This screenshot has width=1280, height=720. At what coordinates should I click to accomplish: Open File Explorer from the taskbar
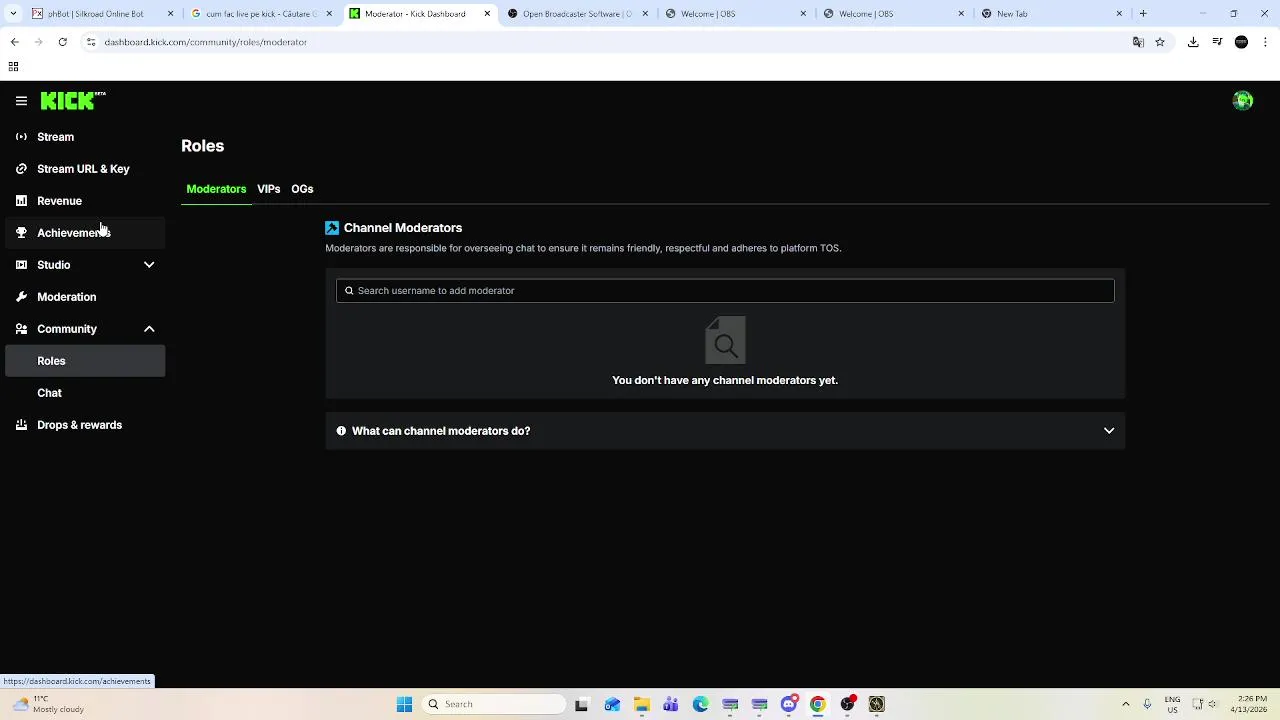(x=642, y=704)
